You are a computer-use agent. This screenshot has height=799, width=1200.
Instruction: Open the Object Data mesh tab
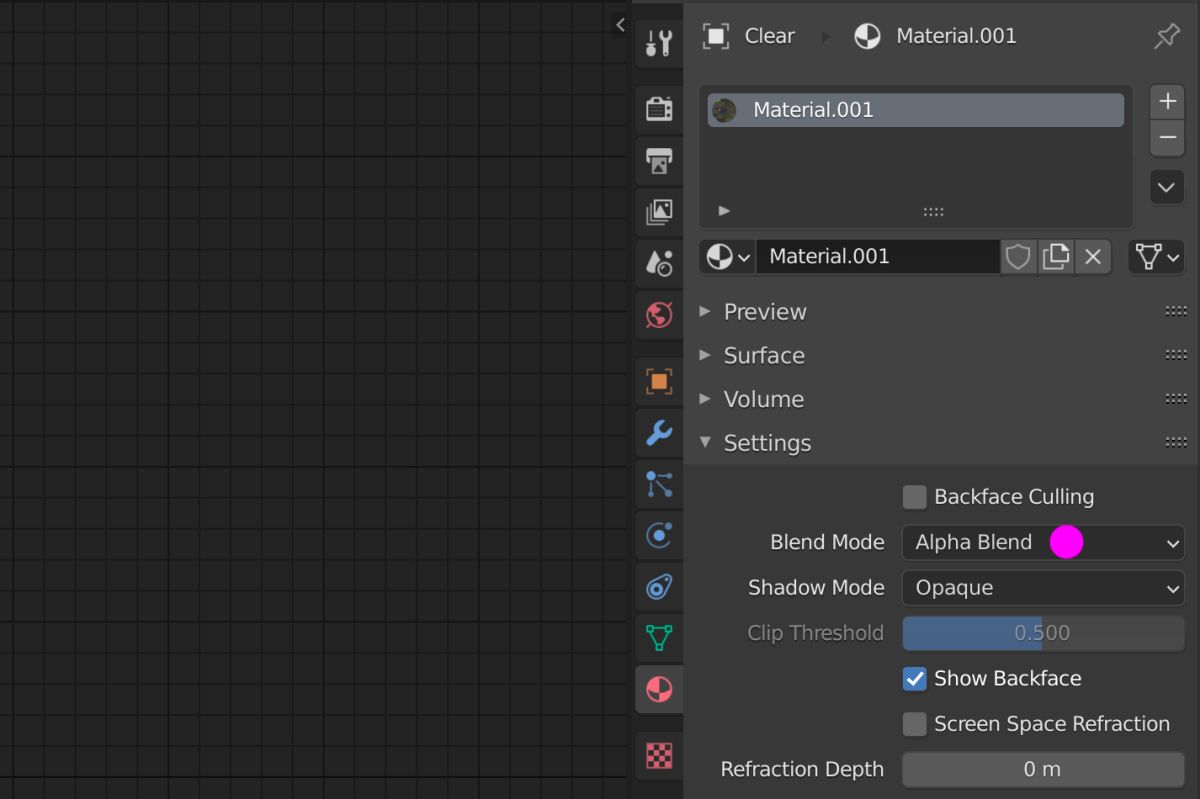pos(659,638)
